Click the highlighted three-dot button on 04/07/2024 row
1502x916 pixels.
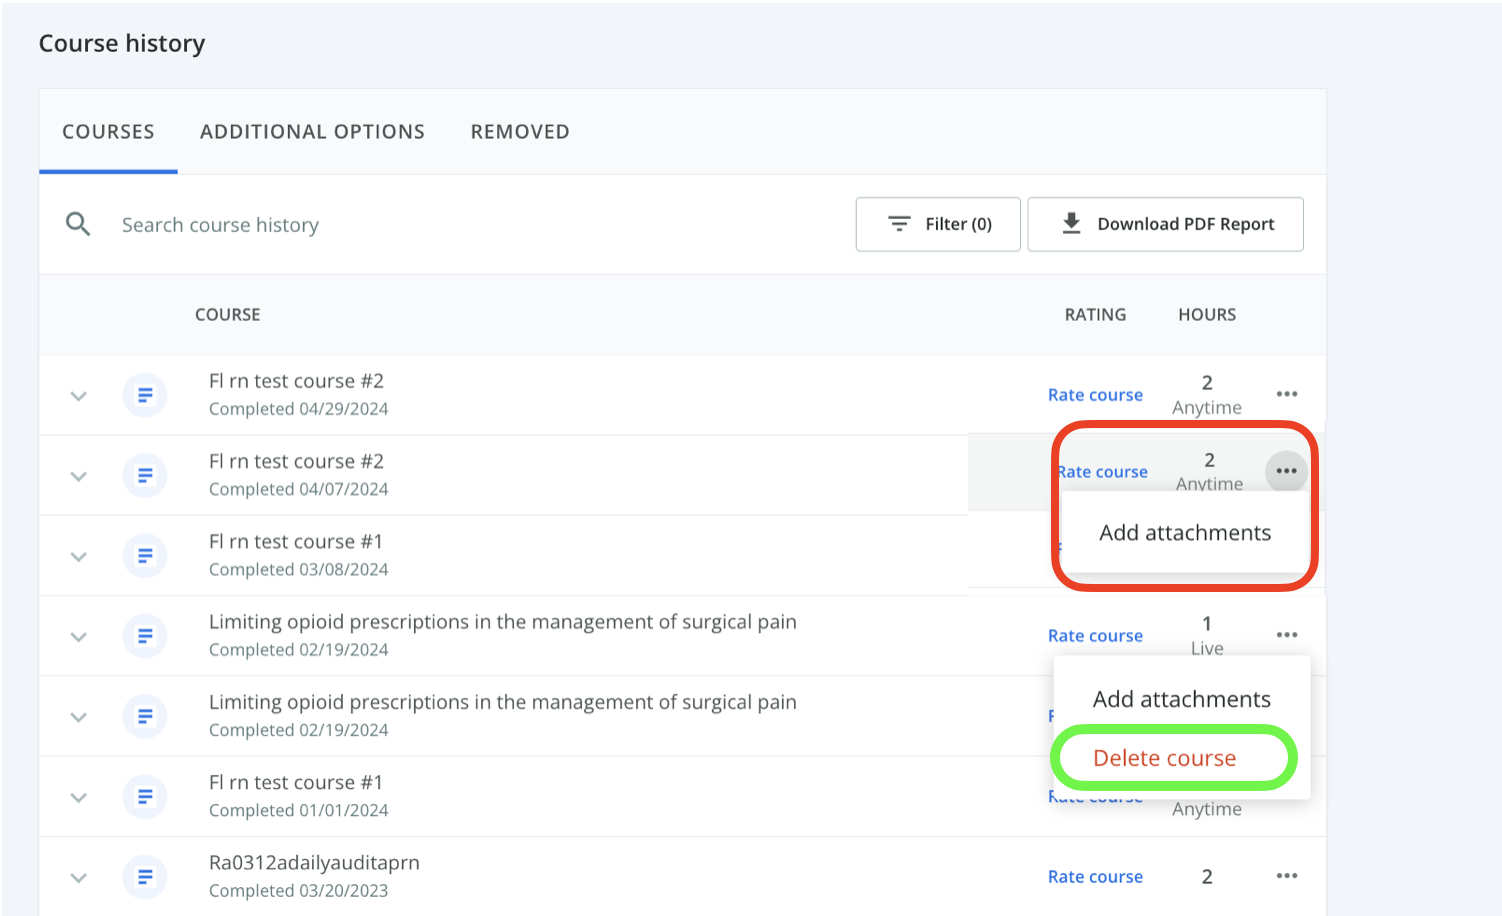pos(1286,471)
